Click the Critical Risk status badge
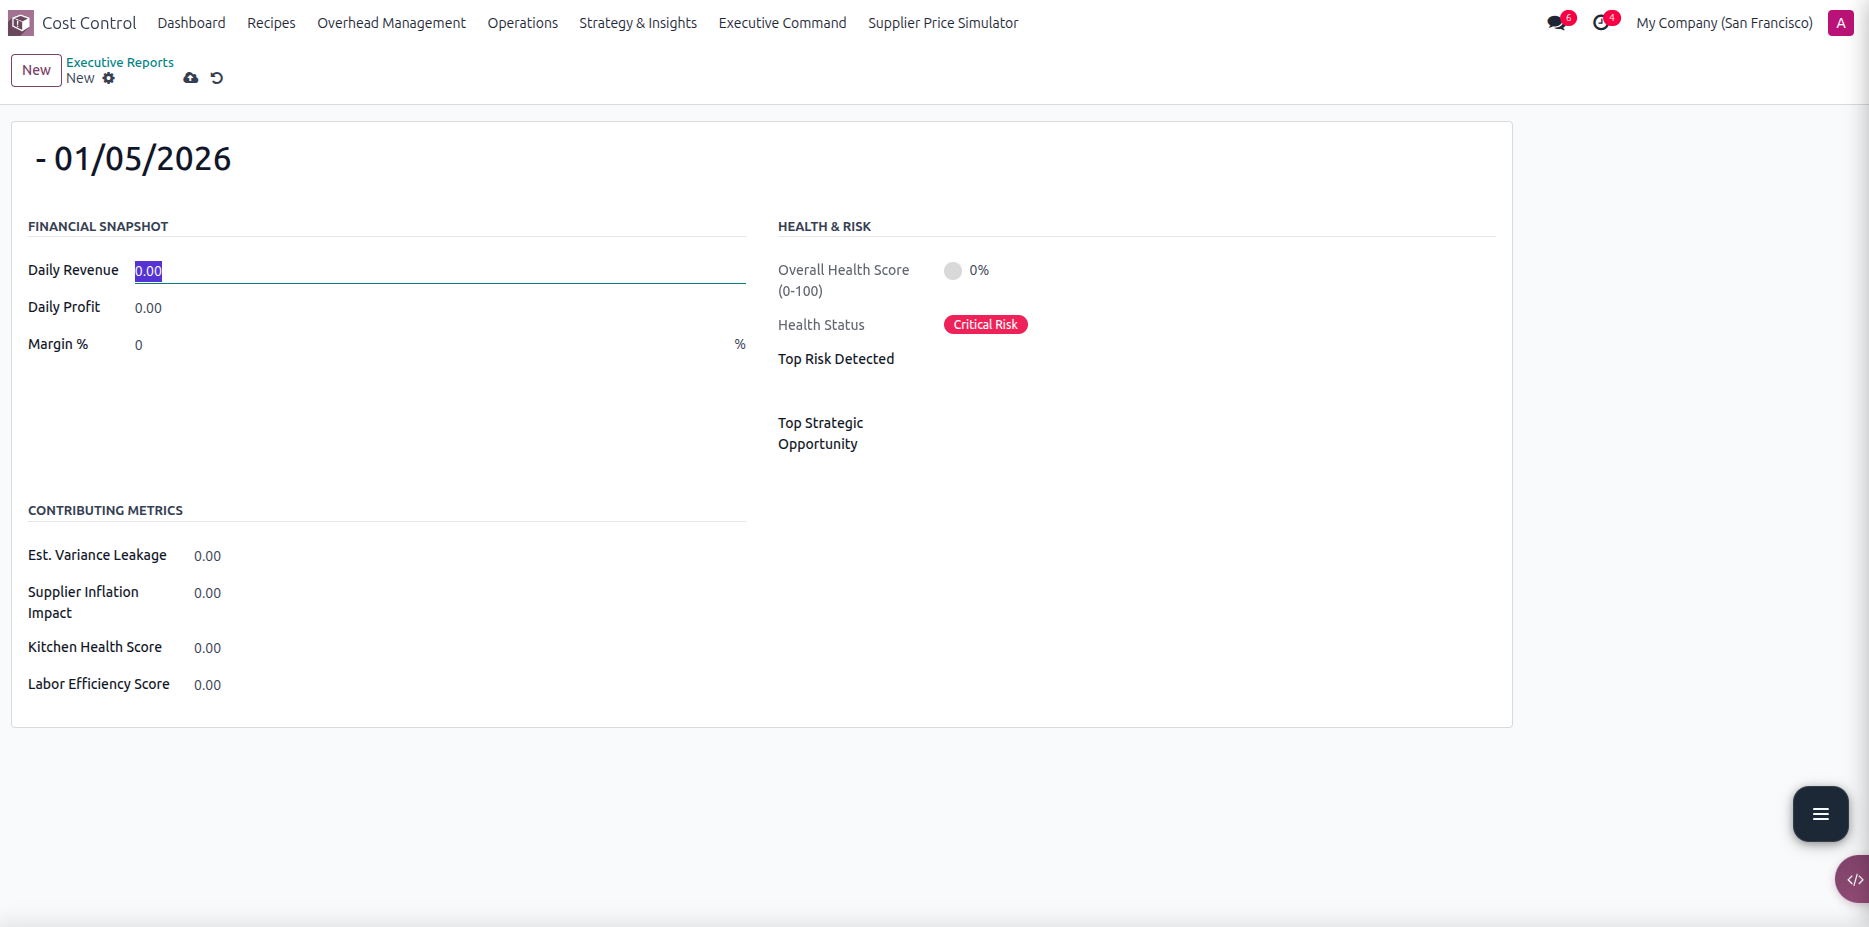Image resolution: width=1869 pixels, height=927 pixels. click(x=985, y=325)
